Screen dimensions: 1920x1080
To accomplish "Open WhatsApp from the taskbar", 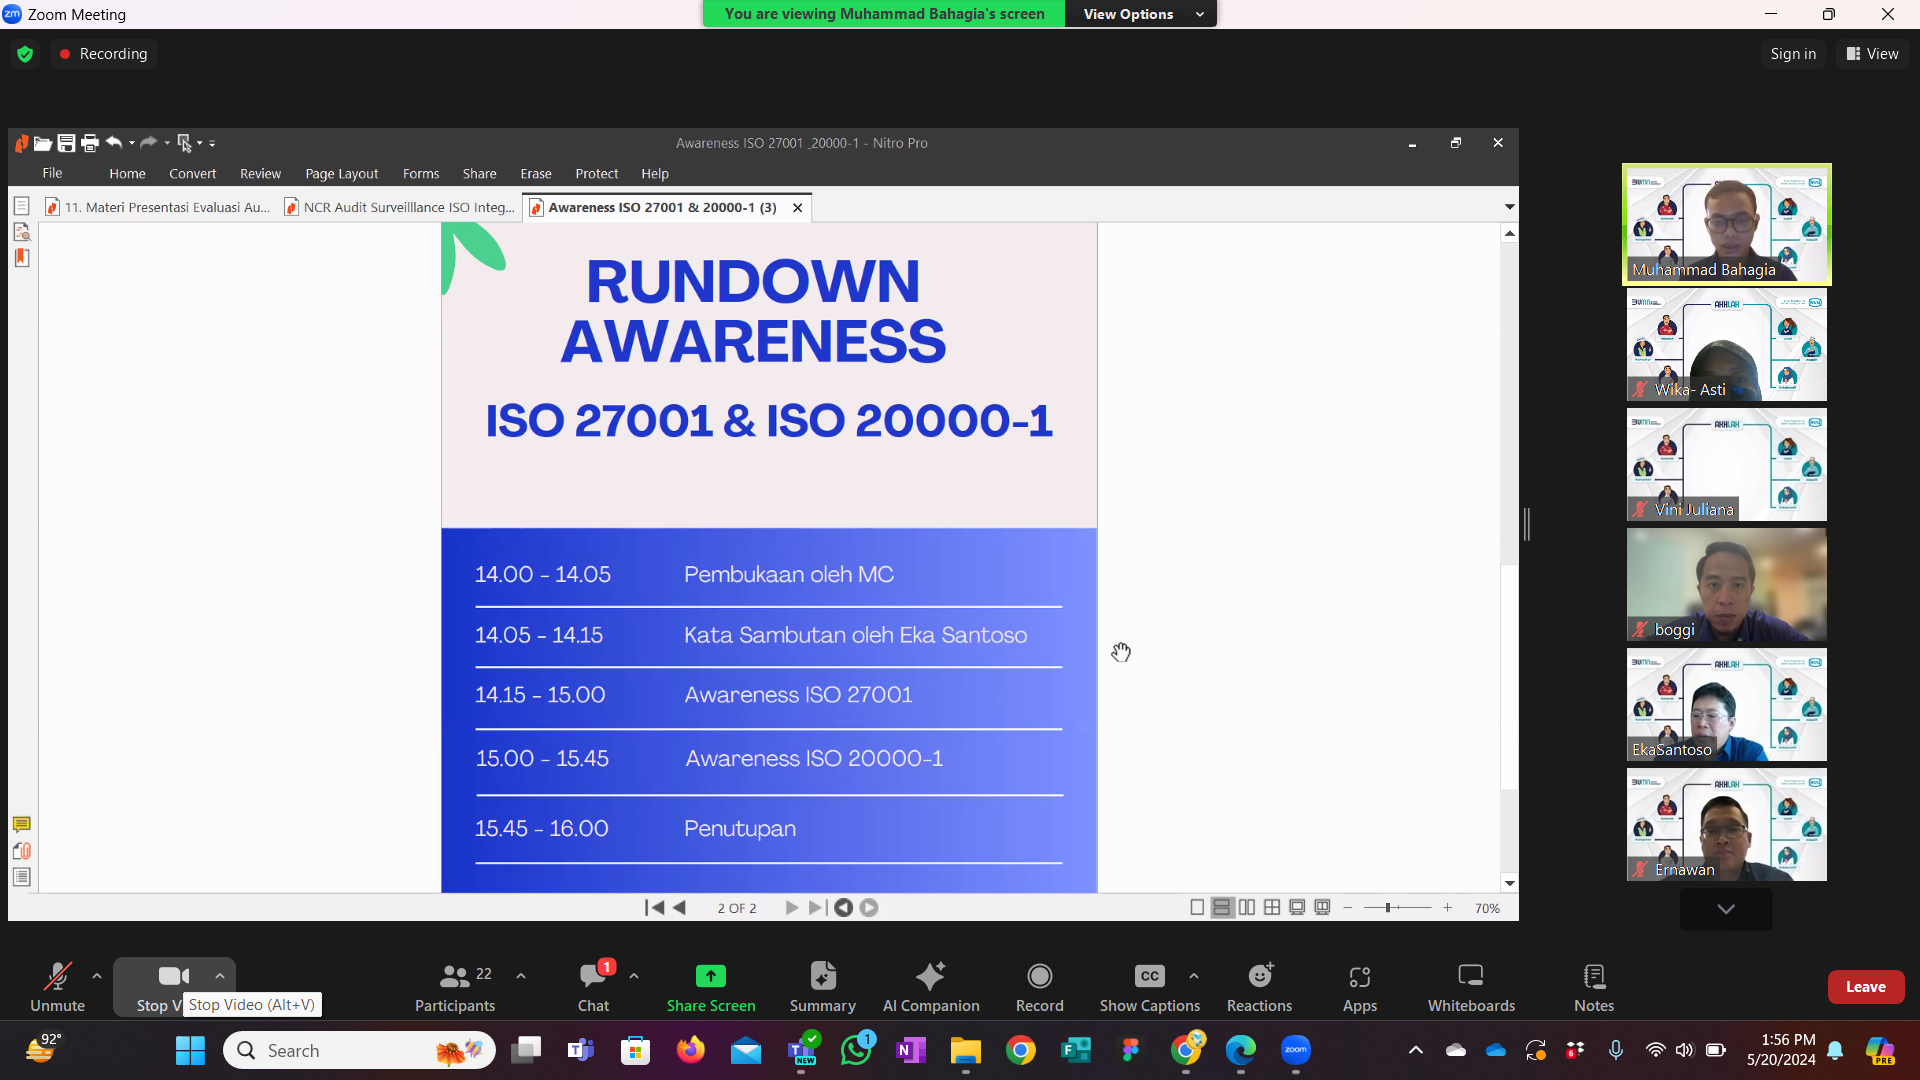I will [858, 1050].
